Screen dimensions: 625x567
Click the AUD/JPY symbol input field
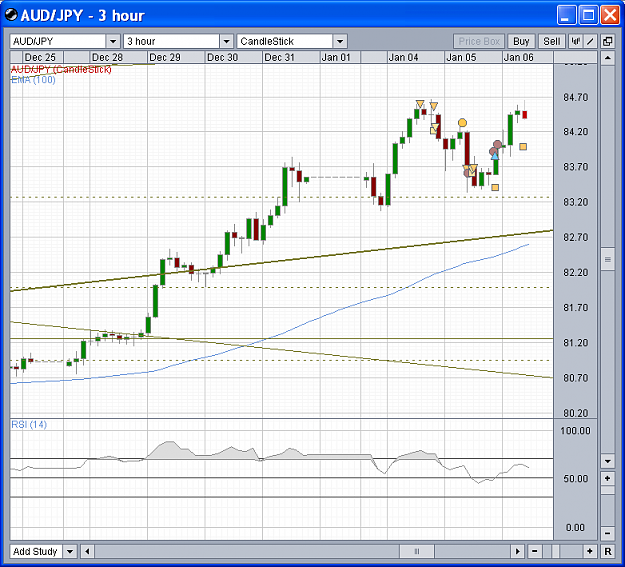[58, 41]
